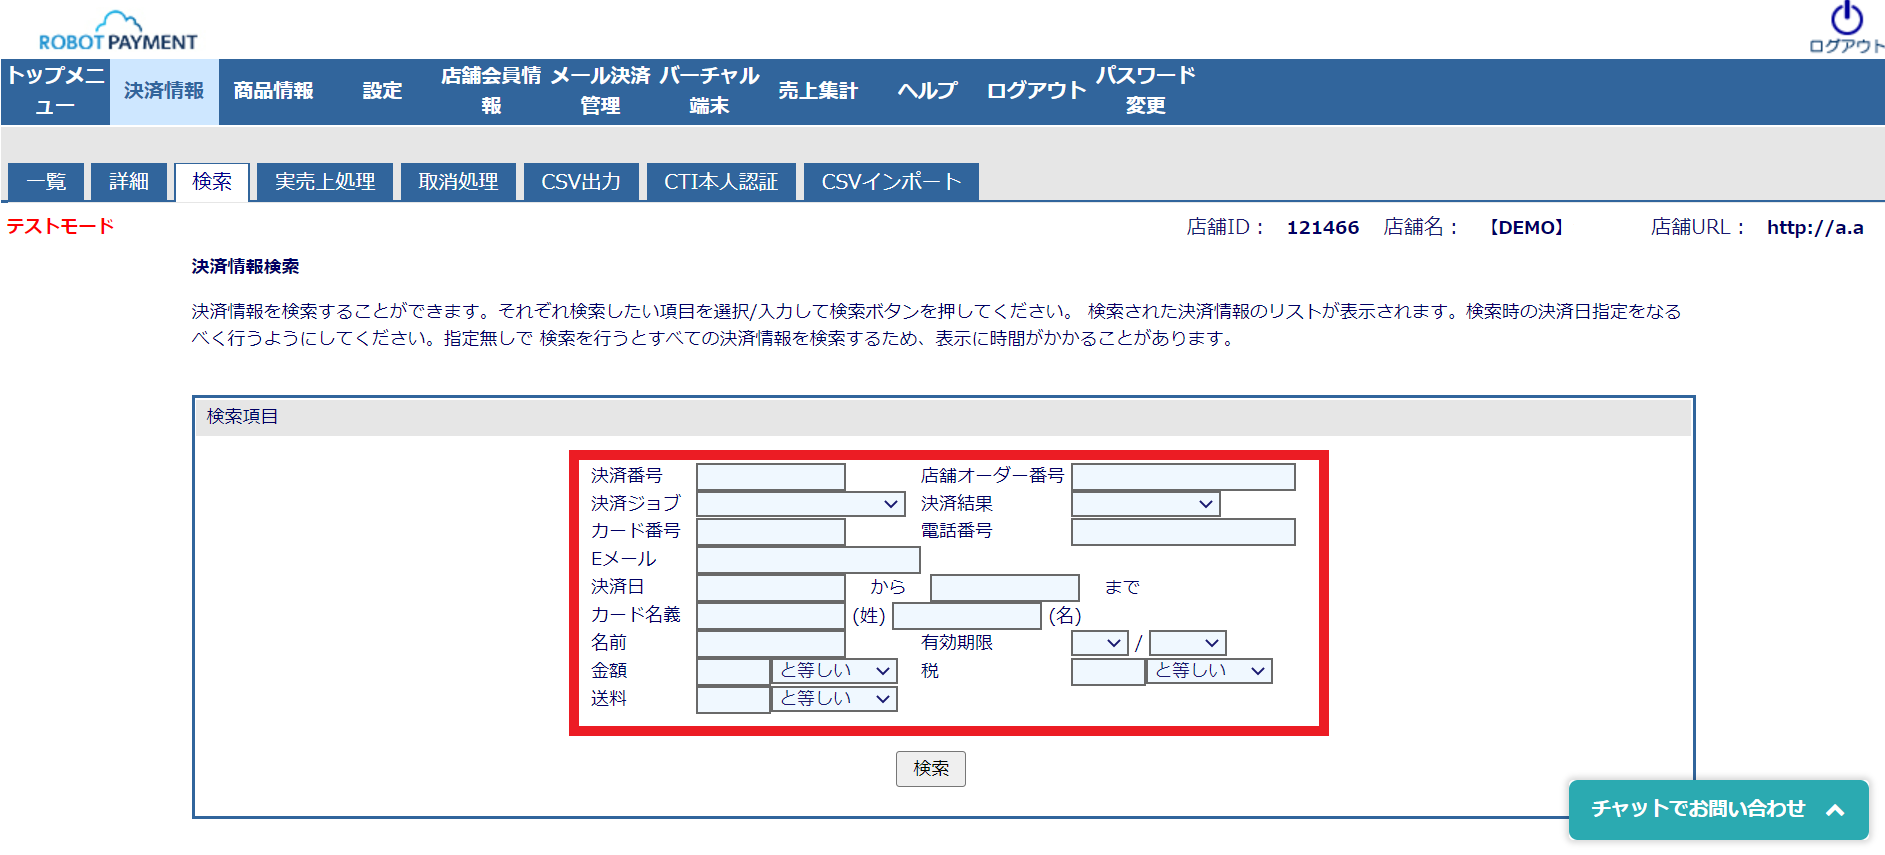The height and width of the screenshot is (855, 1885).
Task: Open the CTI本人認証 tab
Action: [720, 182]
